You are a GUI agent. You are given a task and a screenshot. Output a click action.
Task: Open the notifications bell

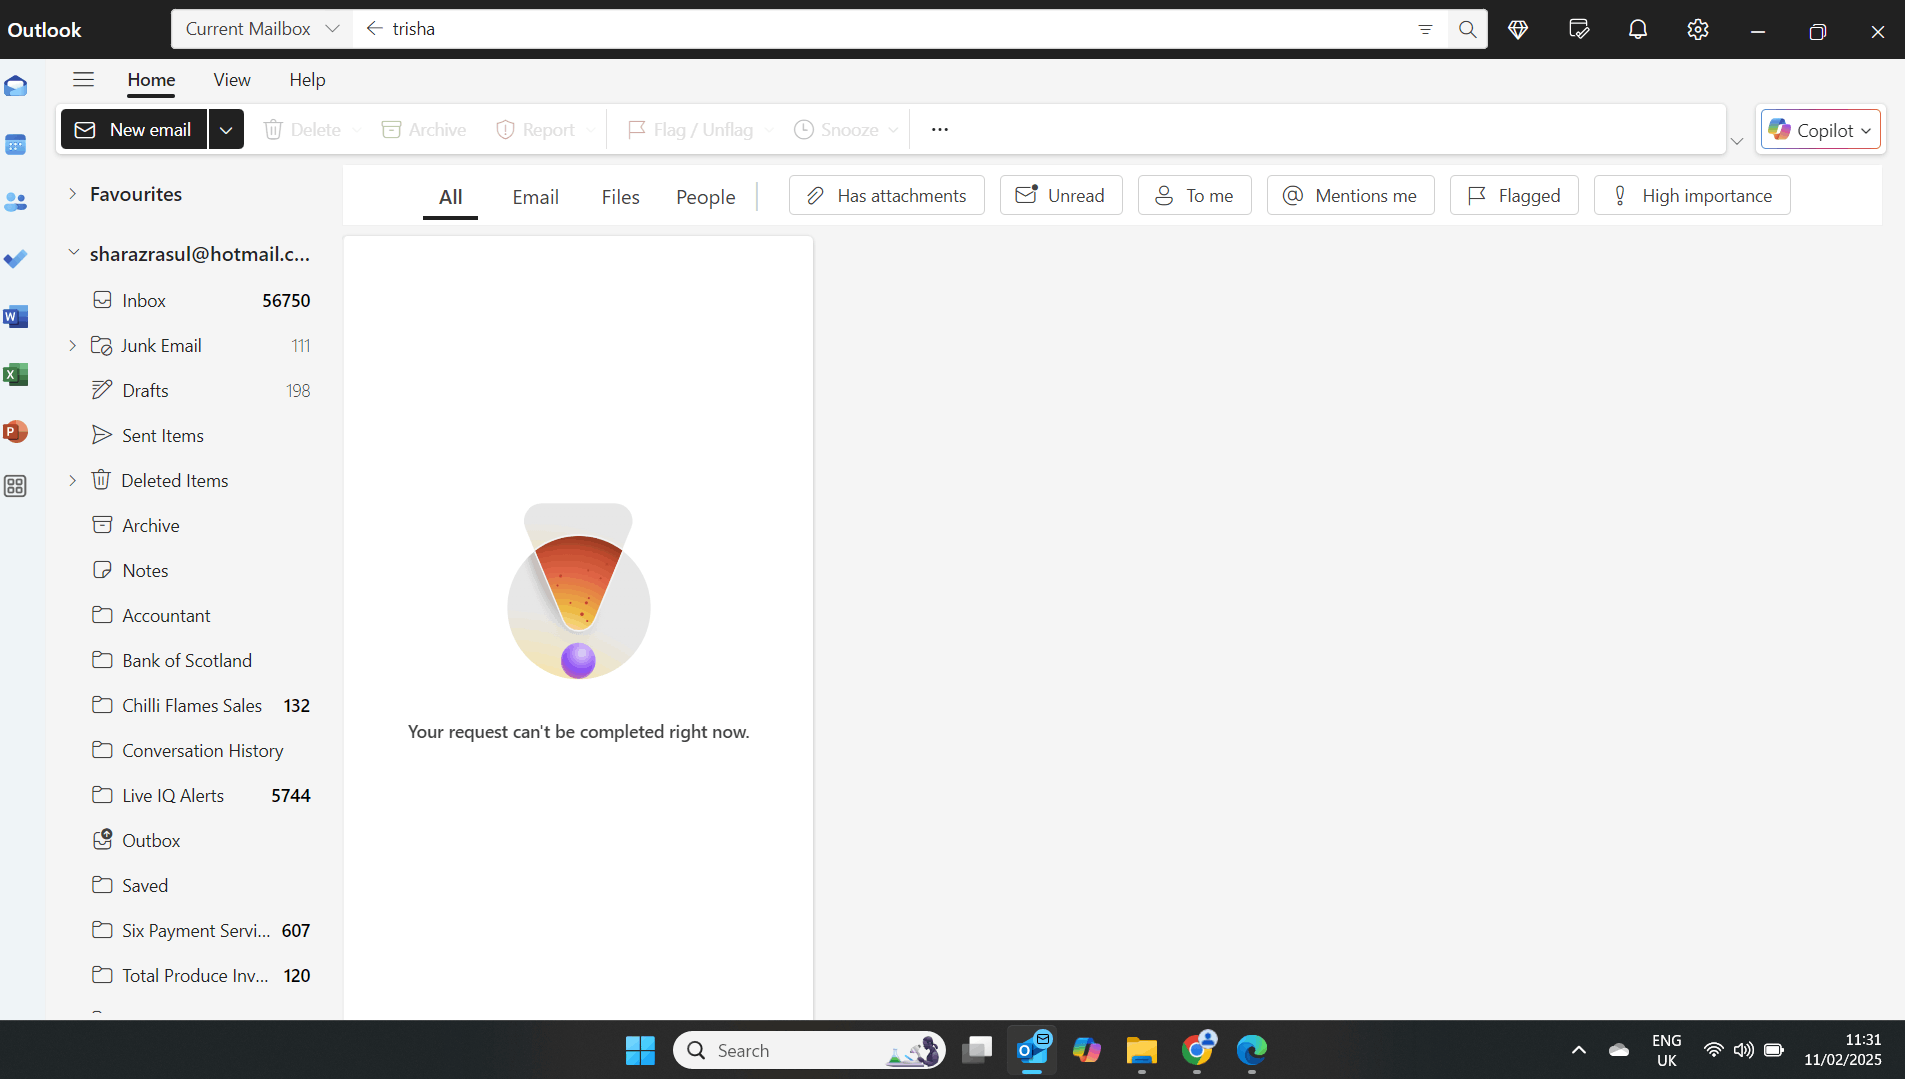pyautogui.click(x=1637, y=29)
